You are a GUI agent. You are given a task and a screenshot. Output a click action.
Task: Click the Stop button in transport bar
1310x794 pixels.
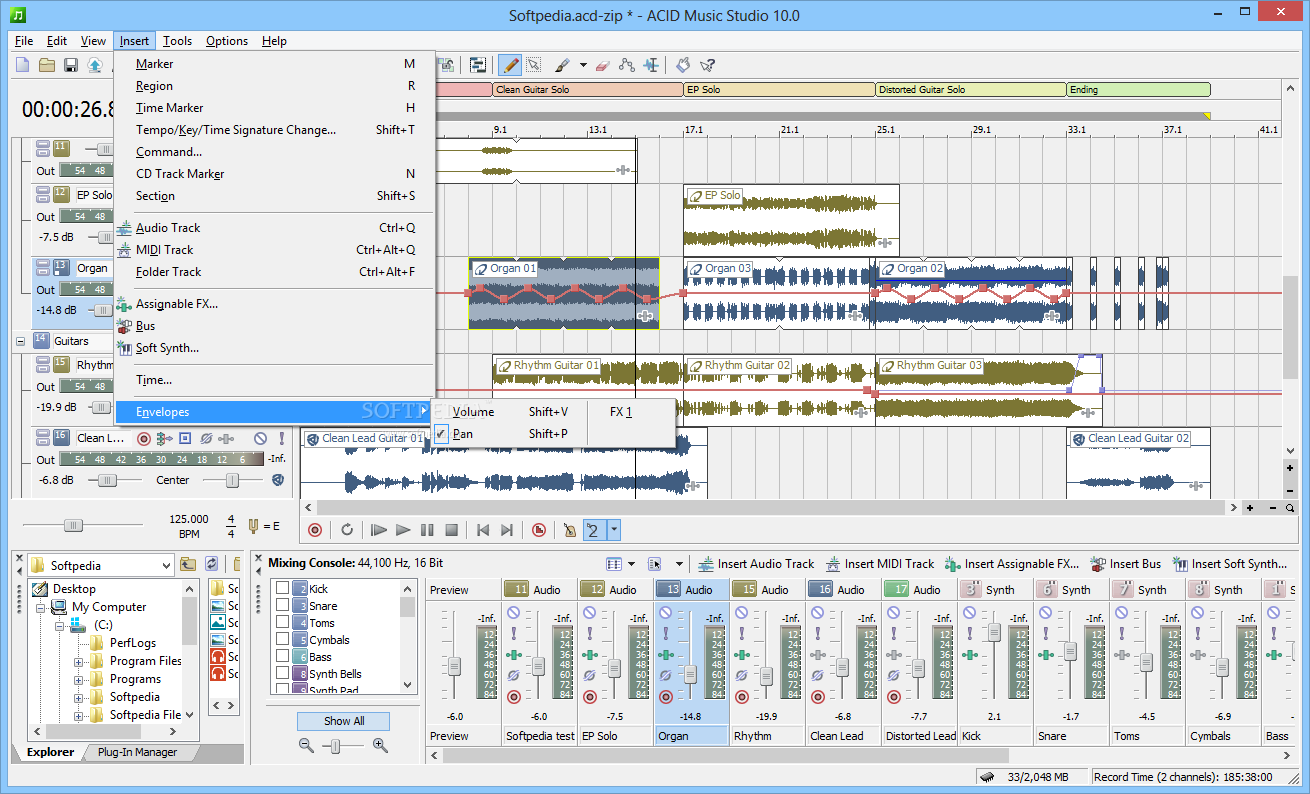pos(451,530)
